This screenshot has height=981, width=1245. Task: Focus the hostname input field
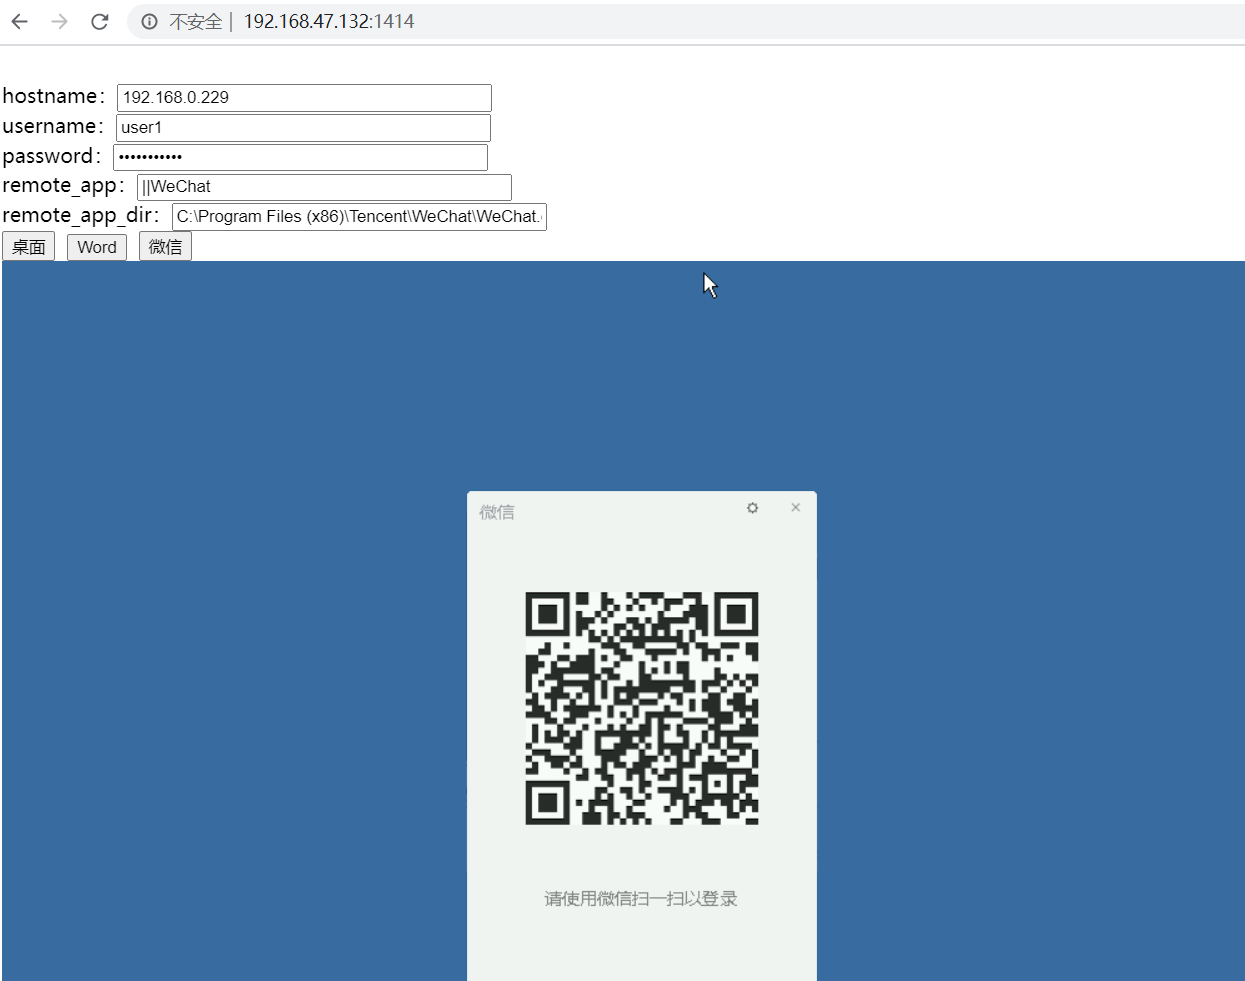(x=304, y=98)
